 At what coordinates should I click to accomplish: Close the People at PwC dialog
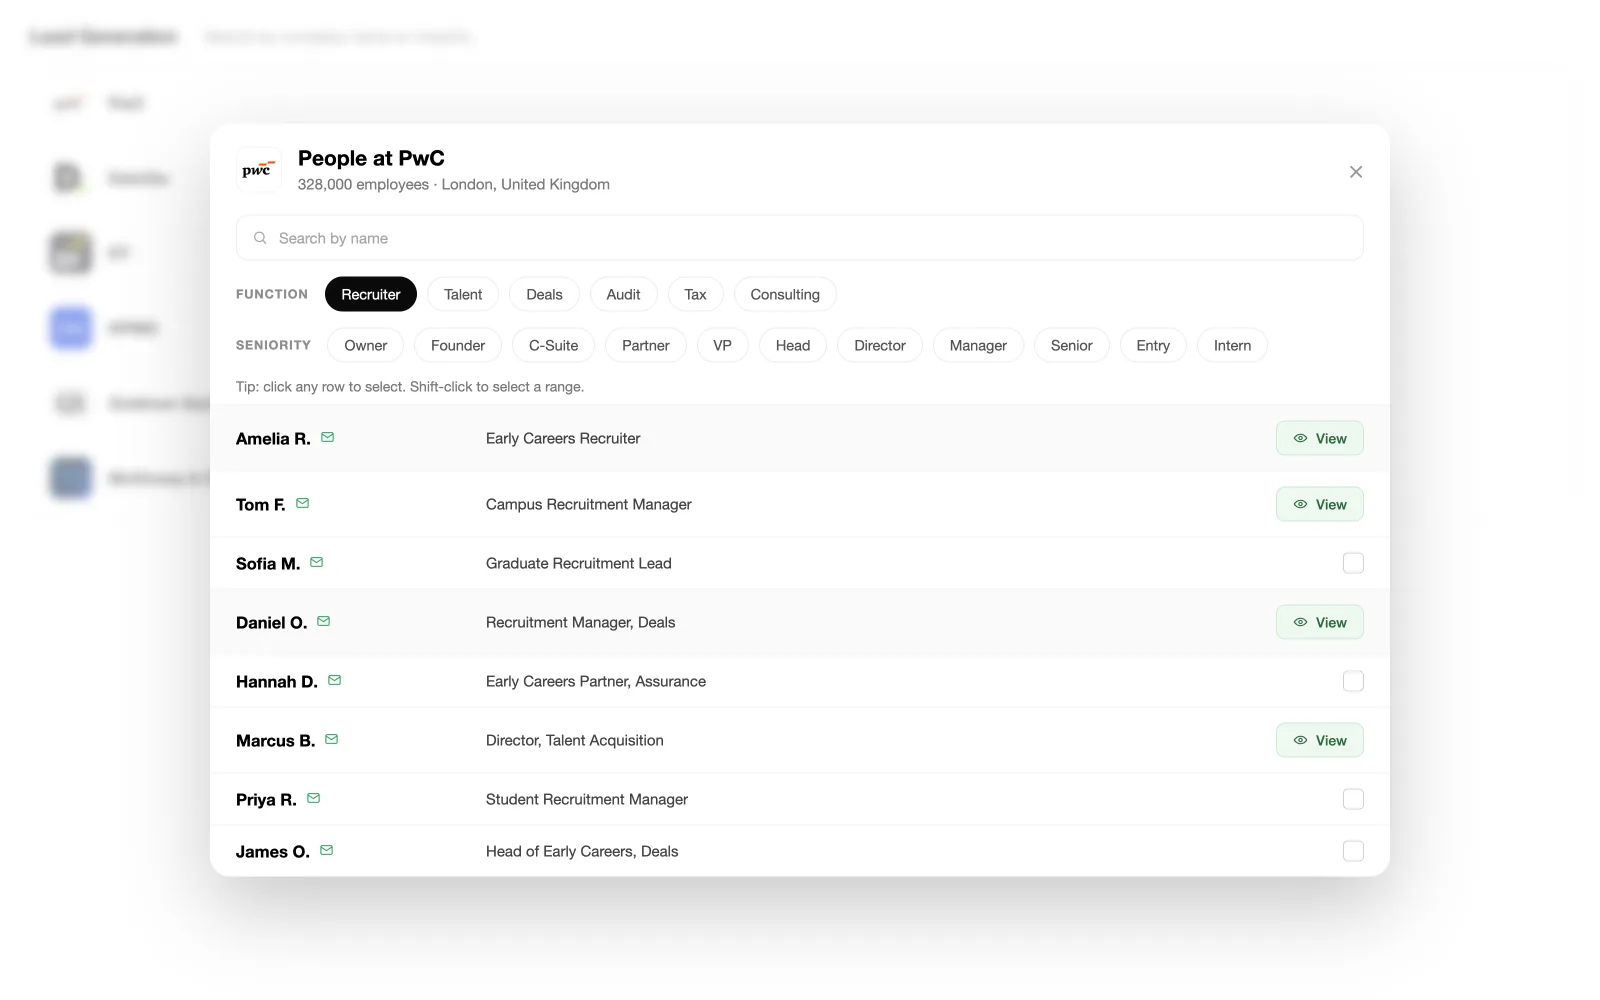coord(1355,172)
